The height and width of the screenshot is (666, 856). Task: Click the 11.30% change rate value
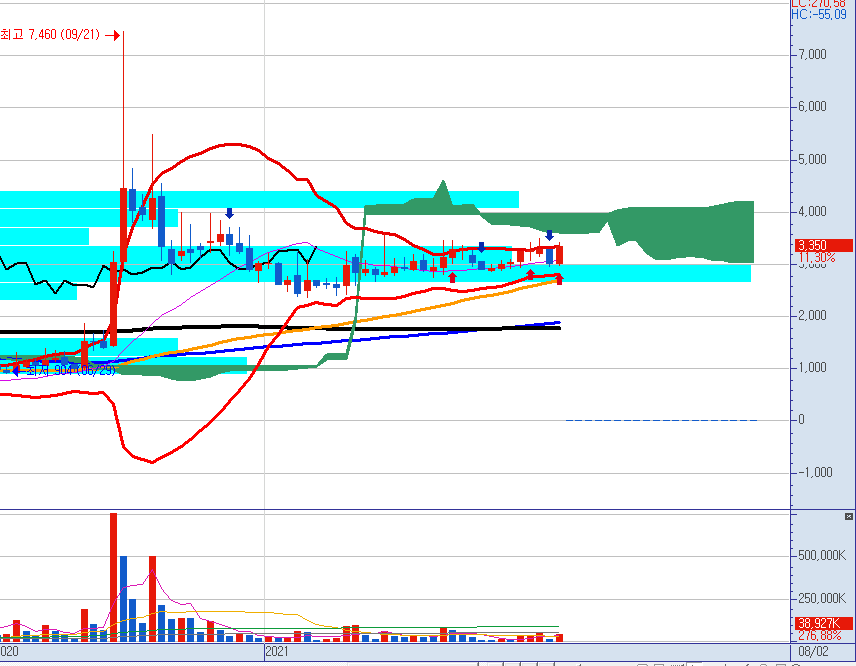(817, 257)
